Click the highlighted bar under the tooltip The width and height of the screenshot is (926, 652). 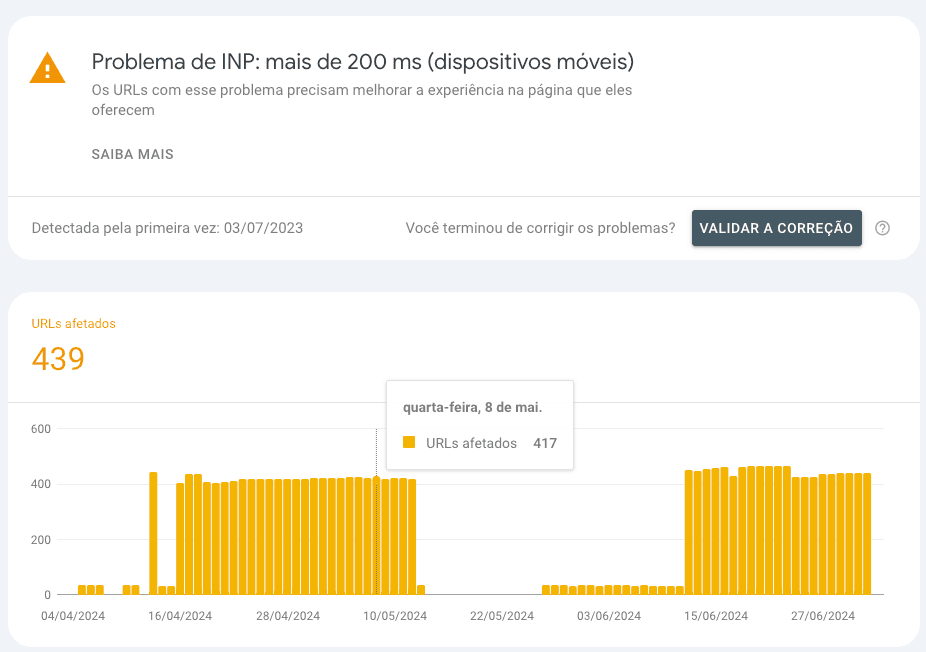tap(376, 535)
